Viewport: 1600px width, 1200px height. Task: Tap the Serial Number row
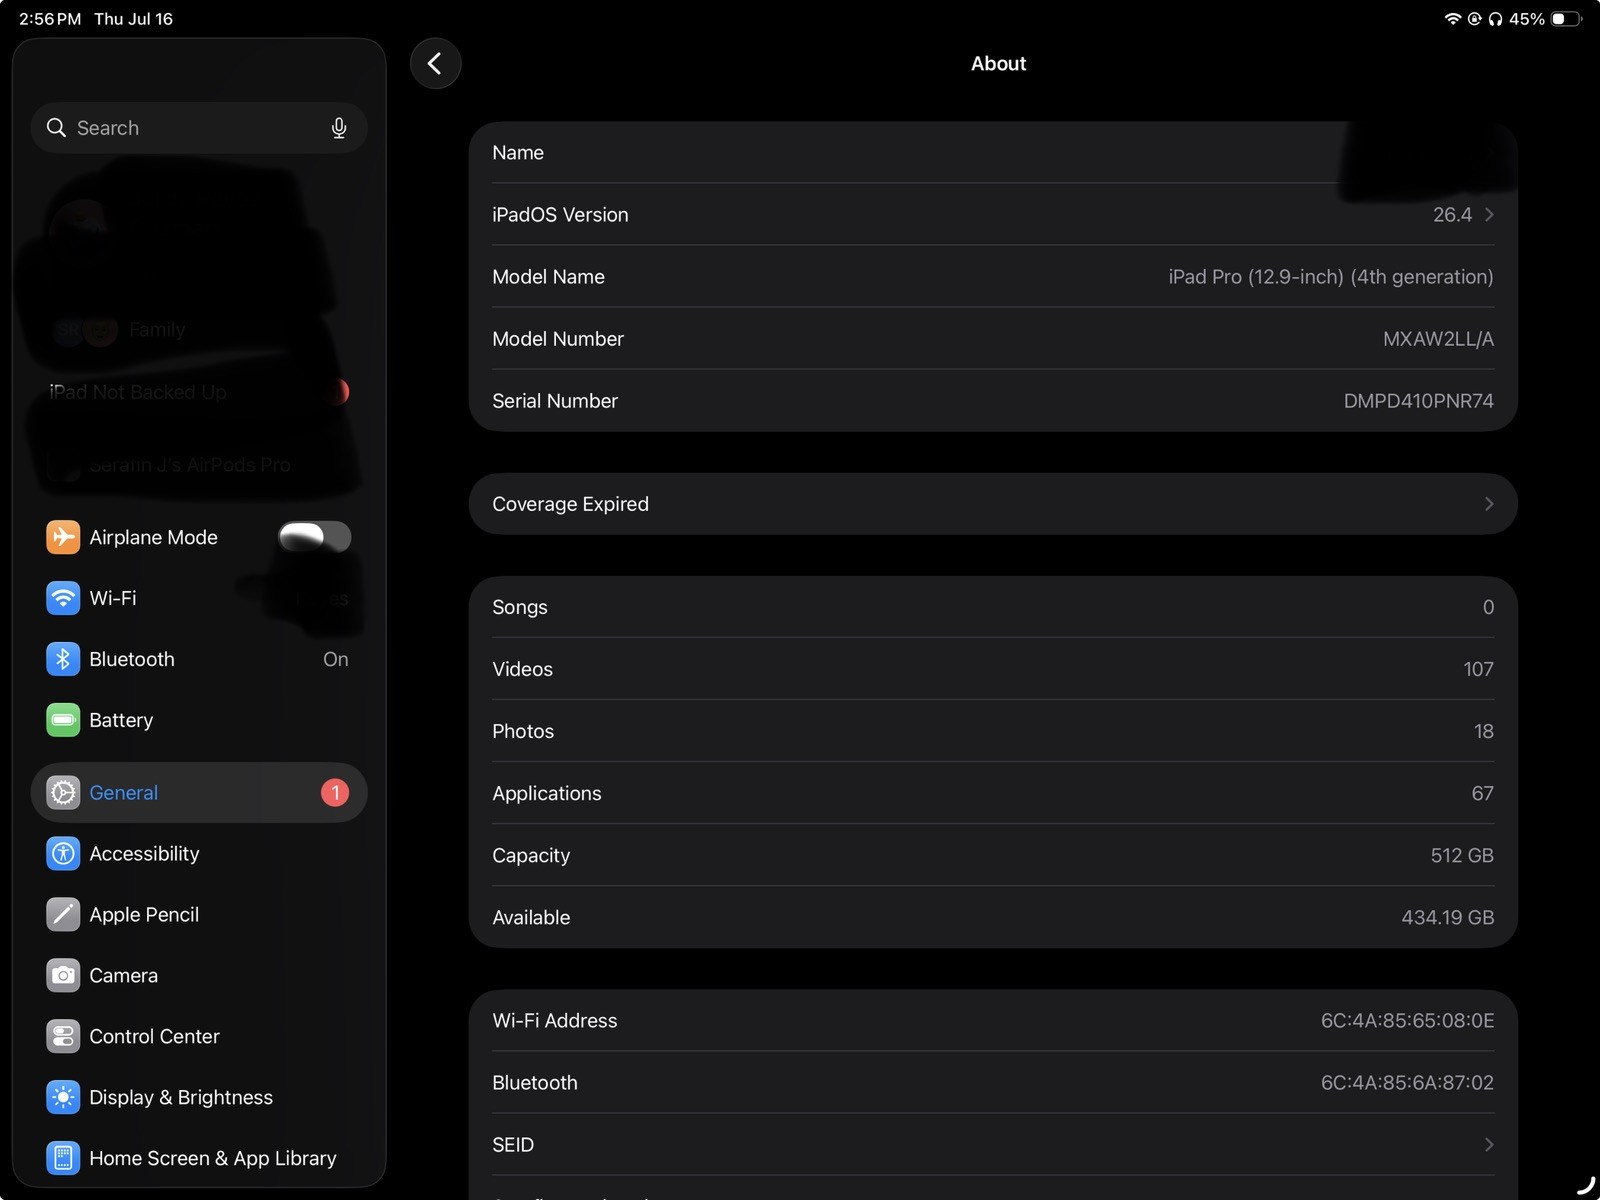pos(993,401)
